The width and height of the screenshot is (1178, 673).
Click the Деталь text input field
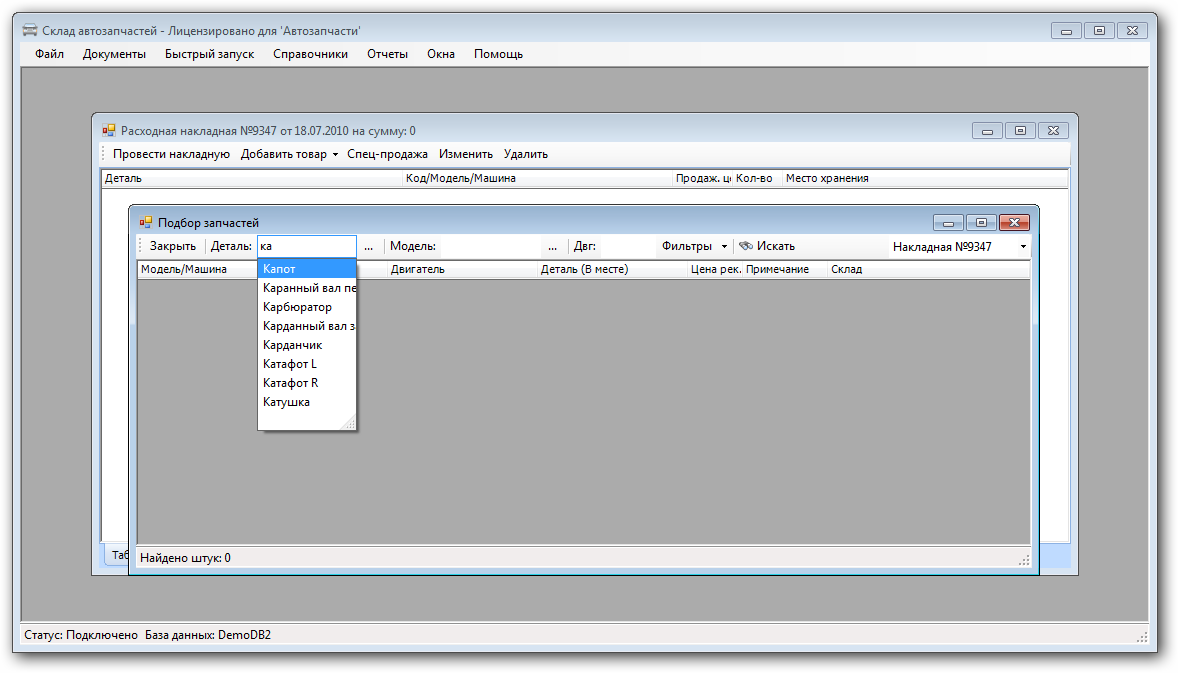tap(306, 246)
